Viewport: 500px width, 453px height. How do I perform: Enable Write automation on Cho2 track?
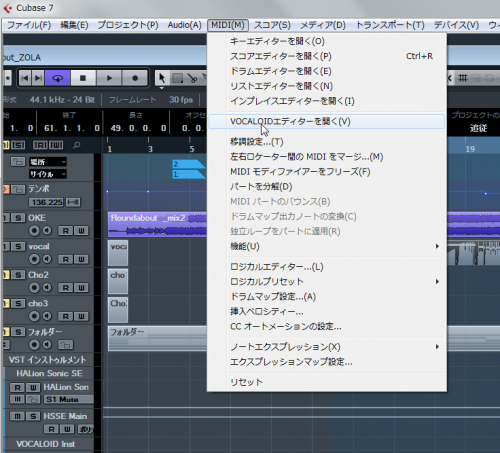pos(81,288)
